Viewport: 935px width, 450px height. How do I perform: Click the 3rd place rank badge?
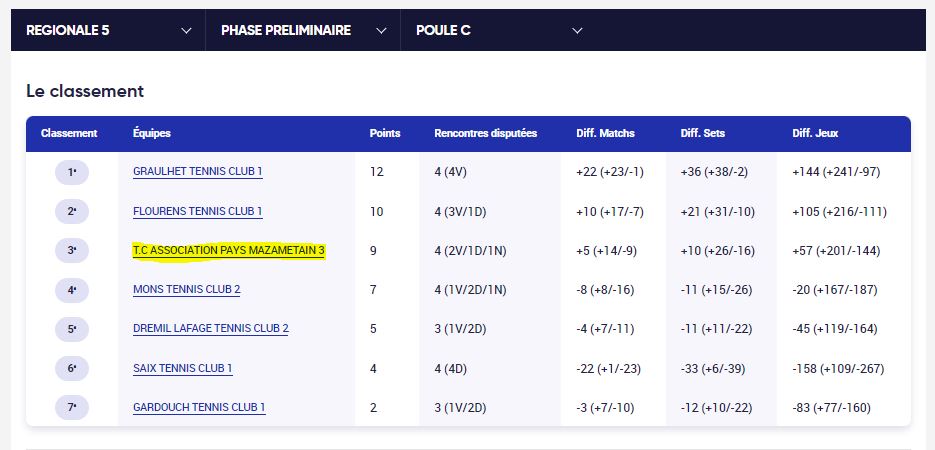coord(72,251)
